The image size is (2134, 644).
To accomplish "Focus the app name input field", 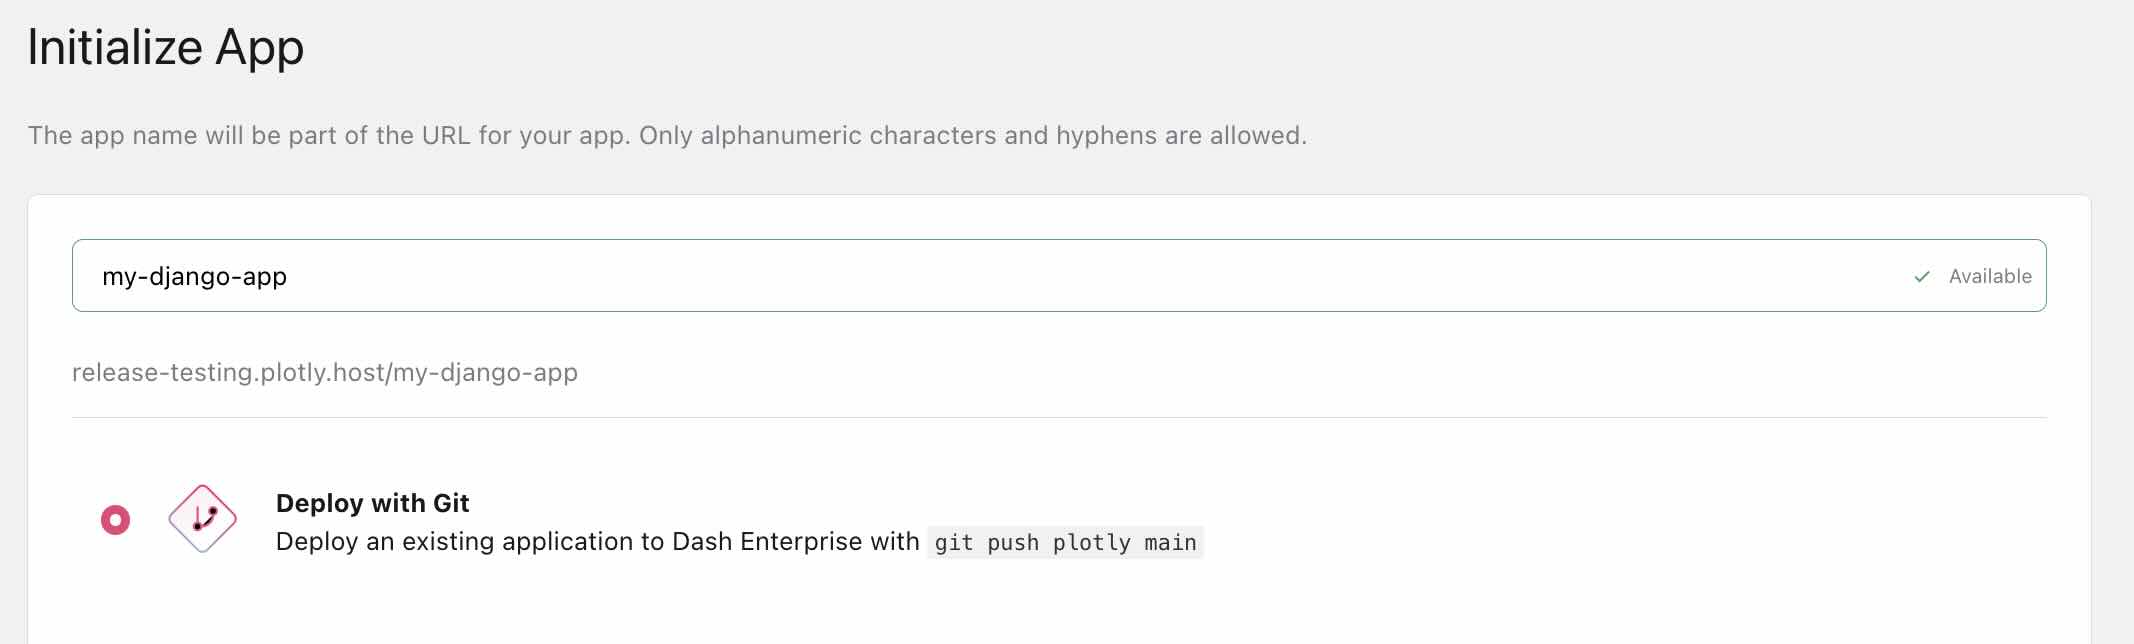I will coord(1000,276).
